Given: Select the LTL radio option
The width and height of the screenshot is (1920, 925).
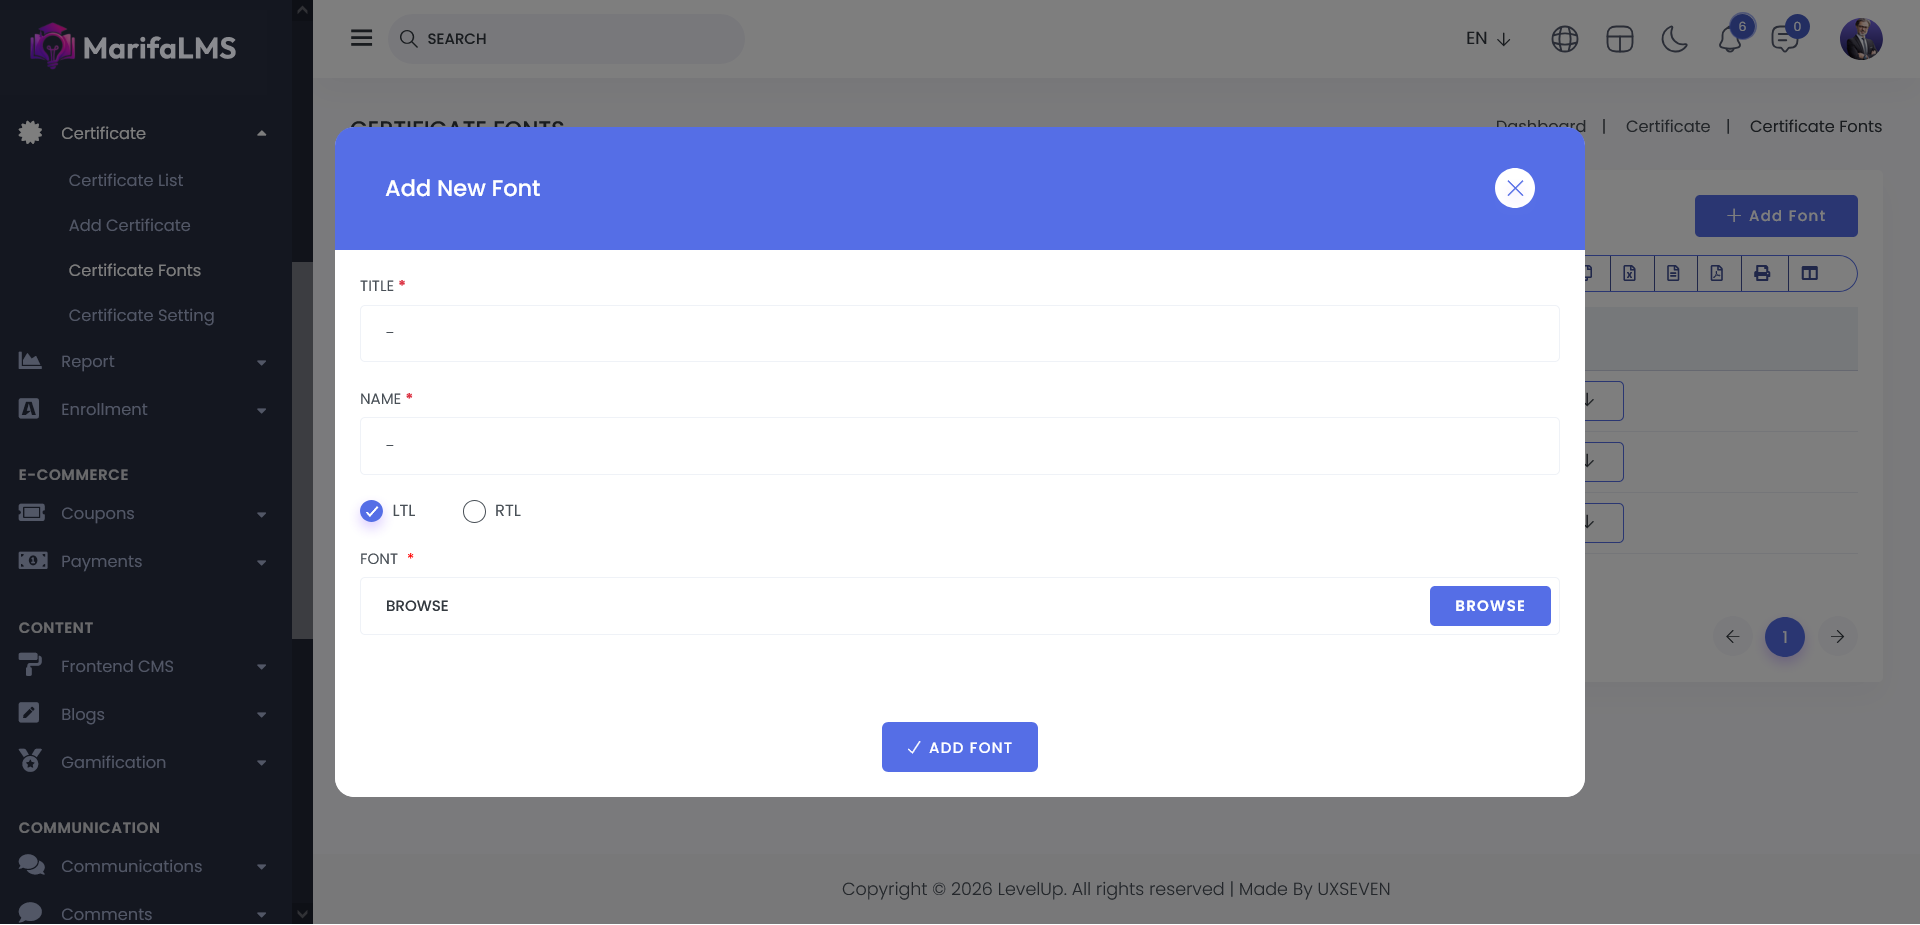Looking at the screenshot, I should [372, 511].
